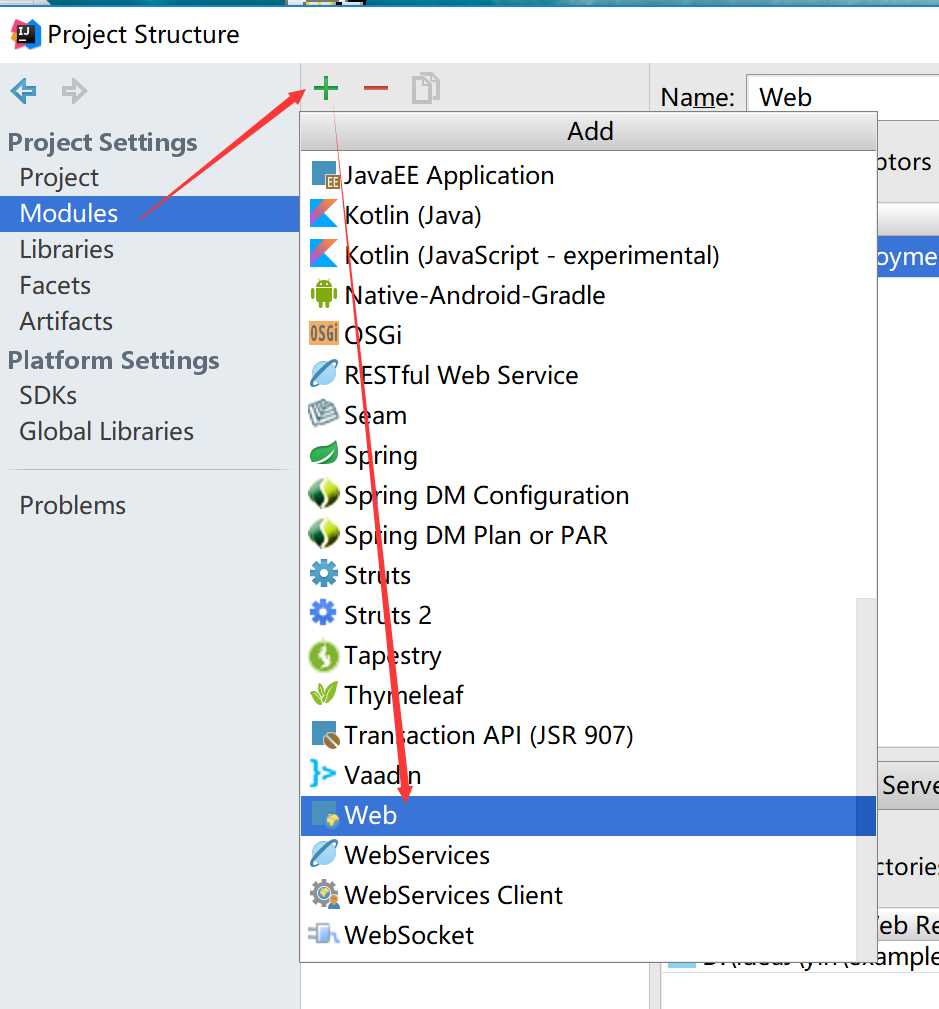
Task: Pick Struts 2 from the Add list
Action: 588,615
